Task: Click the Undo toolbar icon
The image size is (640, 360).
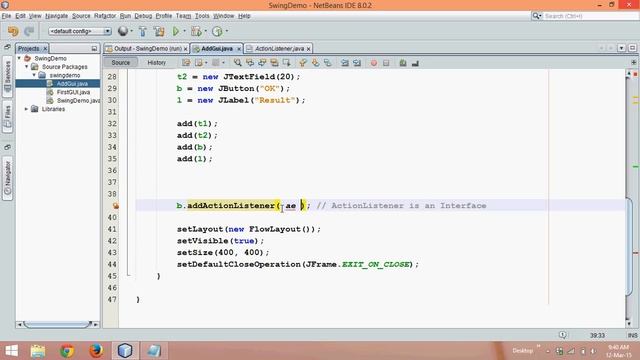Action: click(x=13, y=31)
